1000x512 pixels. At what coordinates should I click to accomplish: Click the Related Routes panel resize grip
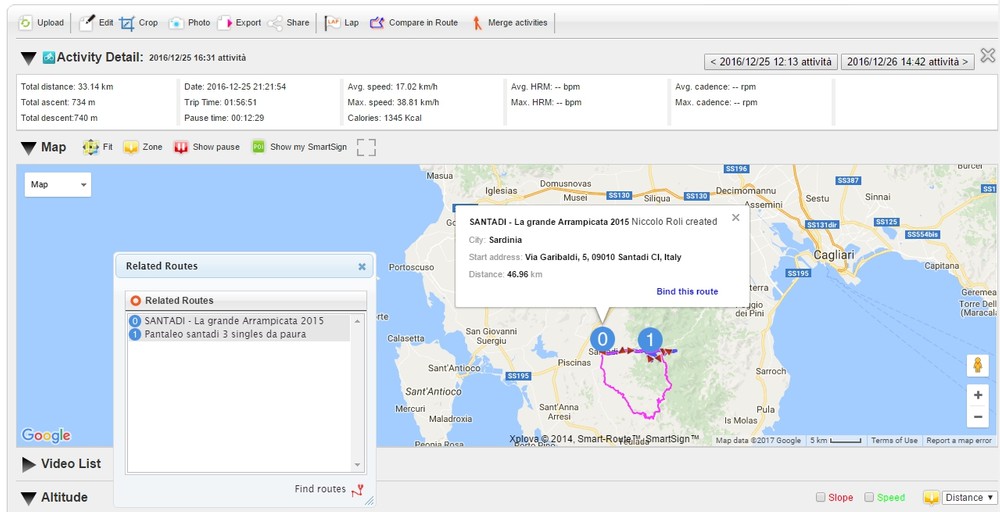[x=369, y=502]
